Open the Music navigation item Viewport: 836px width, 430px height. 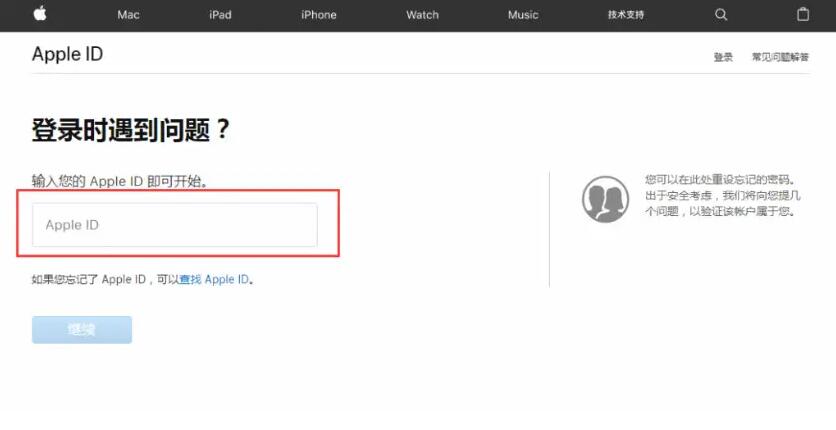(523, 15)
